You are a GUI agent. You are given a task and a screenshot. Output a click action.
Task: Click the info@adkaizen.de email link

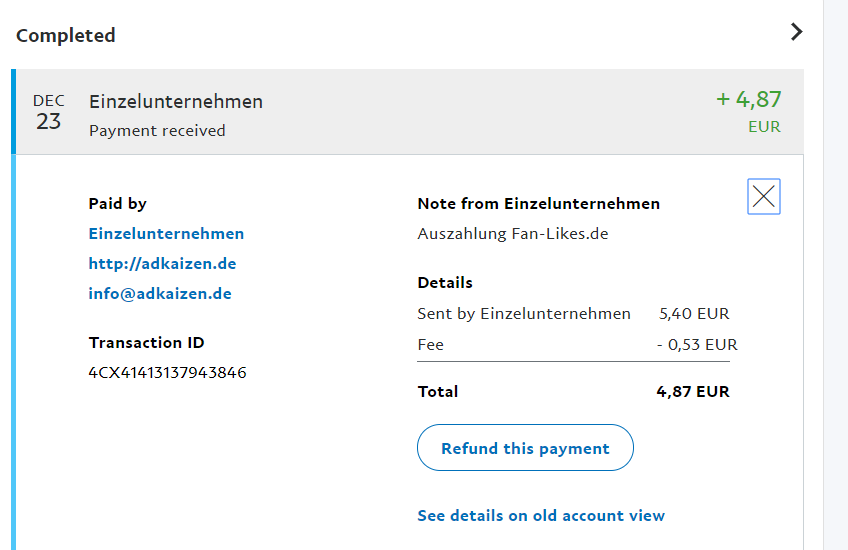pos(160,294)
